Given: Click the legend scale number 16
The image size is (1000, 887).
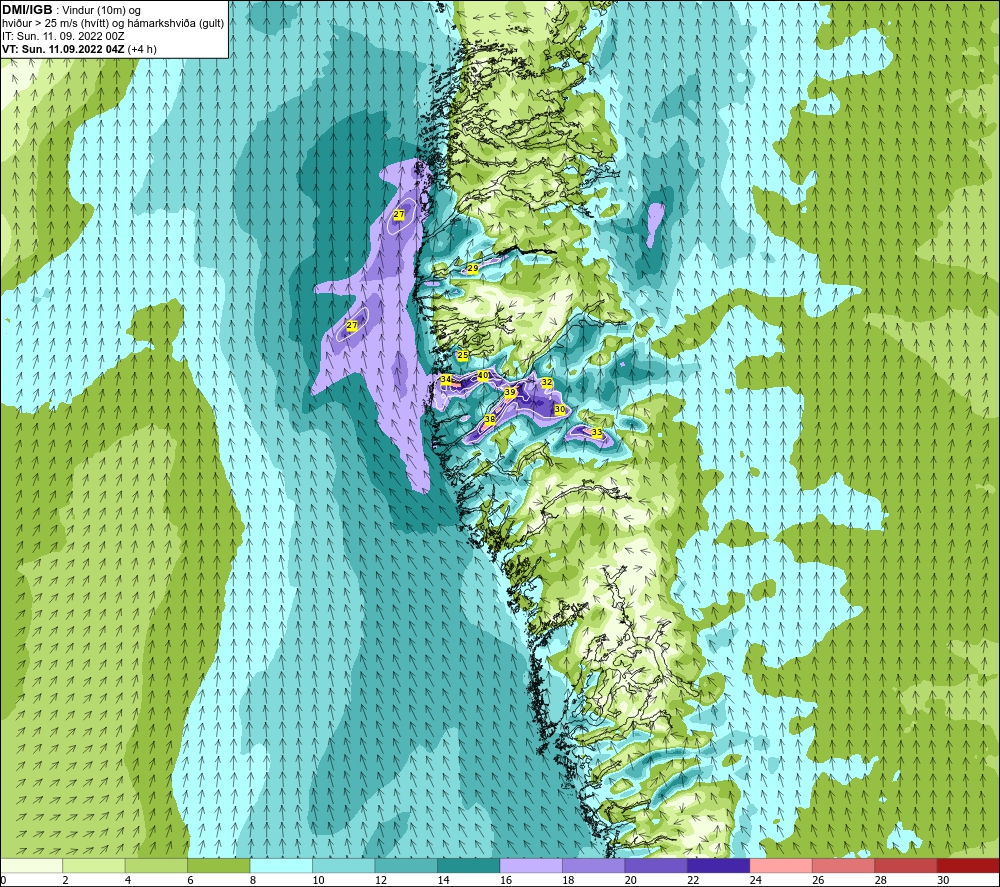Looking at the screenshot, I should click(x=506, y=880).
